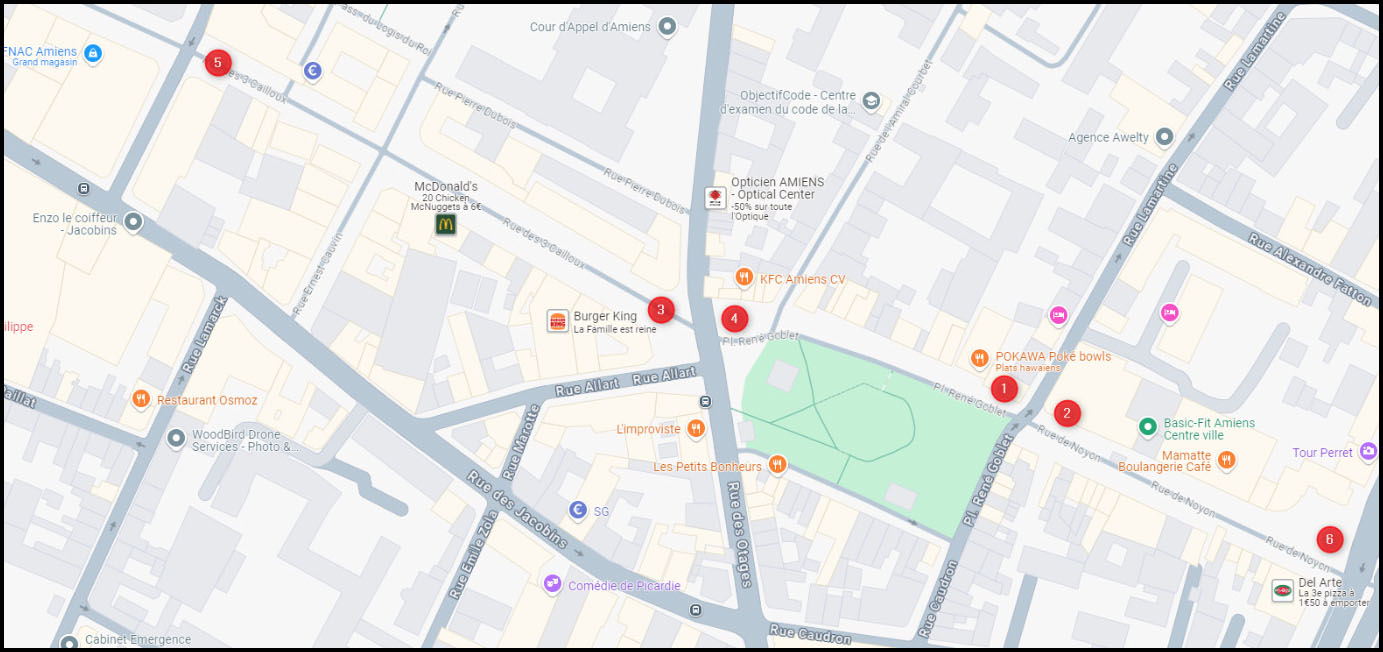Click the FNAC Amiens shopping bag icon

[x=93, y=52]
